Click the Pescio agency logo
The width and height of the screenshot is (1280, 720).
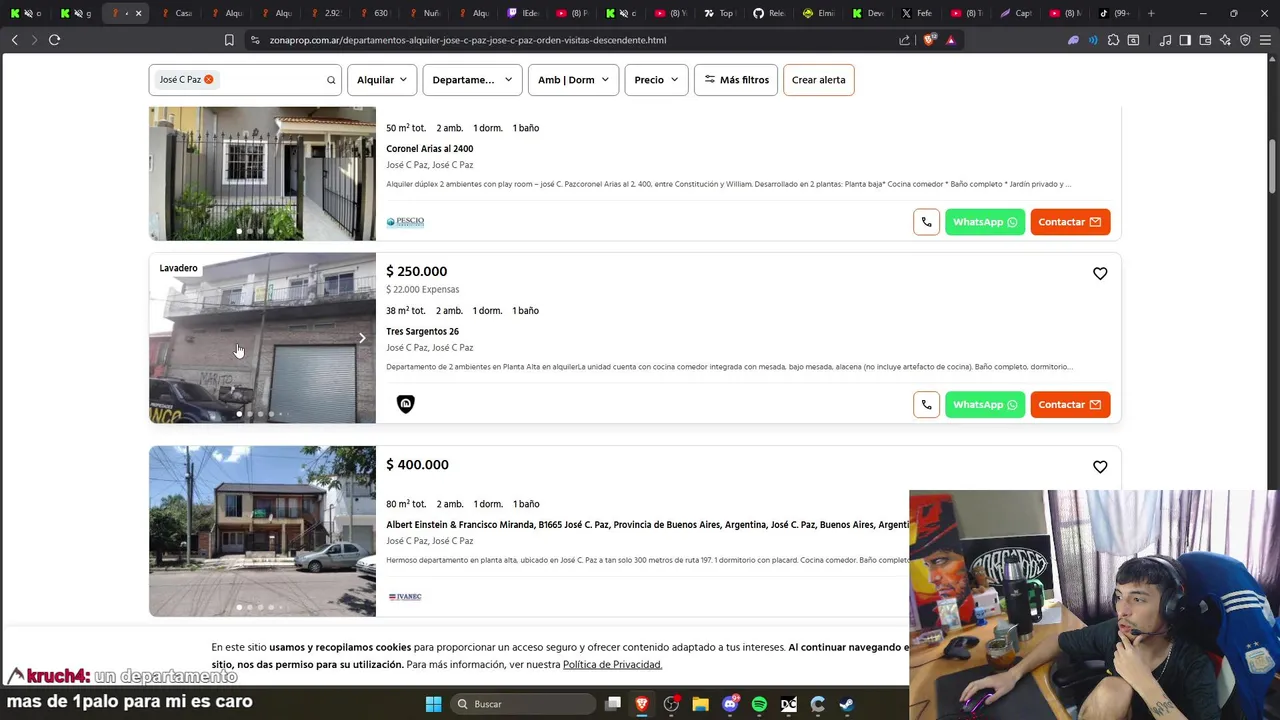(x=405, y=221)
